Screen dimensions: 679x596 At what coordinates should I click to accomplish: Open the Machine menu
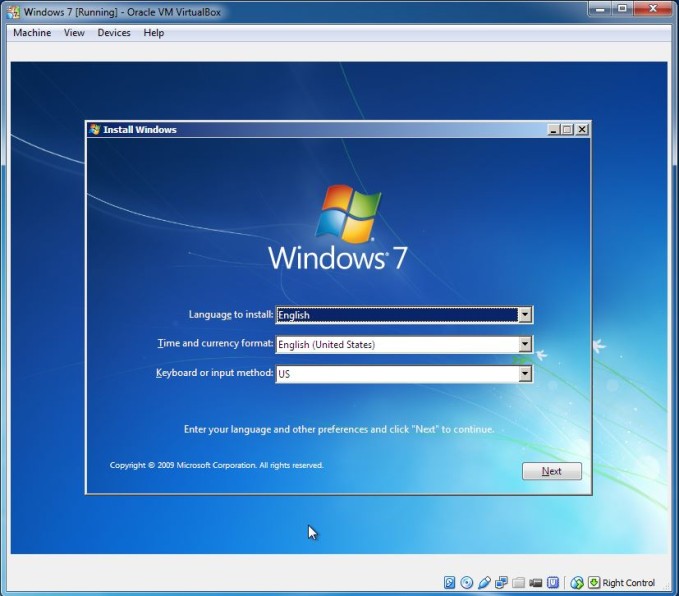tap(32, 33)
